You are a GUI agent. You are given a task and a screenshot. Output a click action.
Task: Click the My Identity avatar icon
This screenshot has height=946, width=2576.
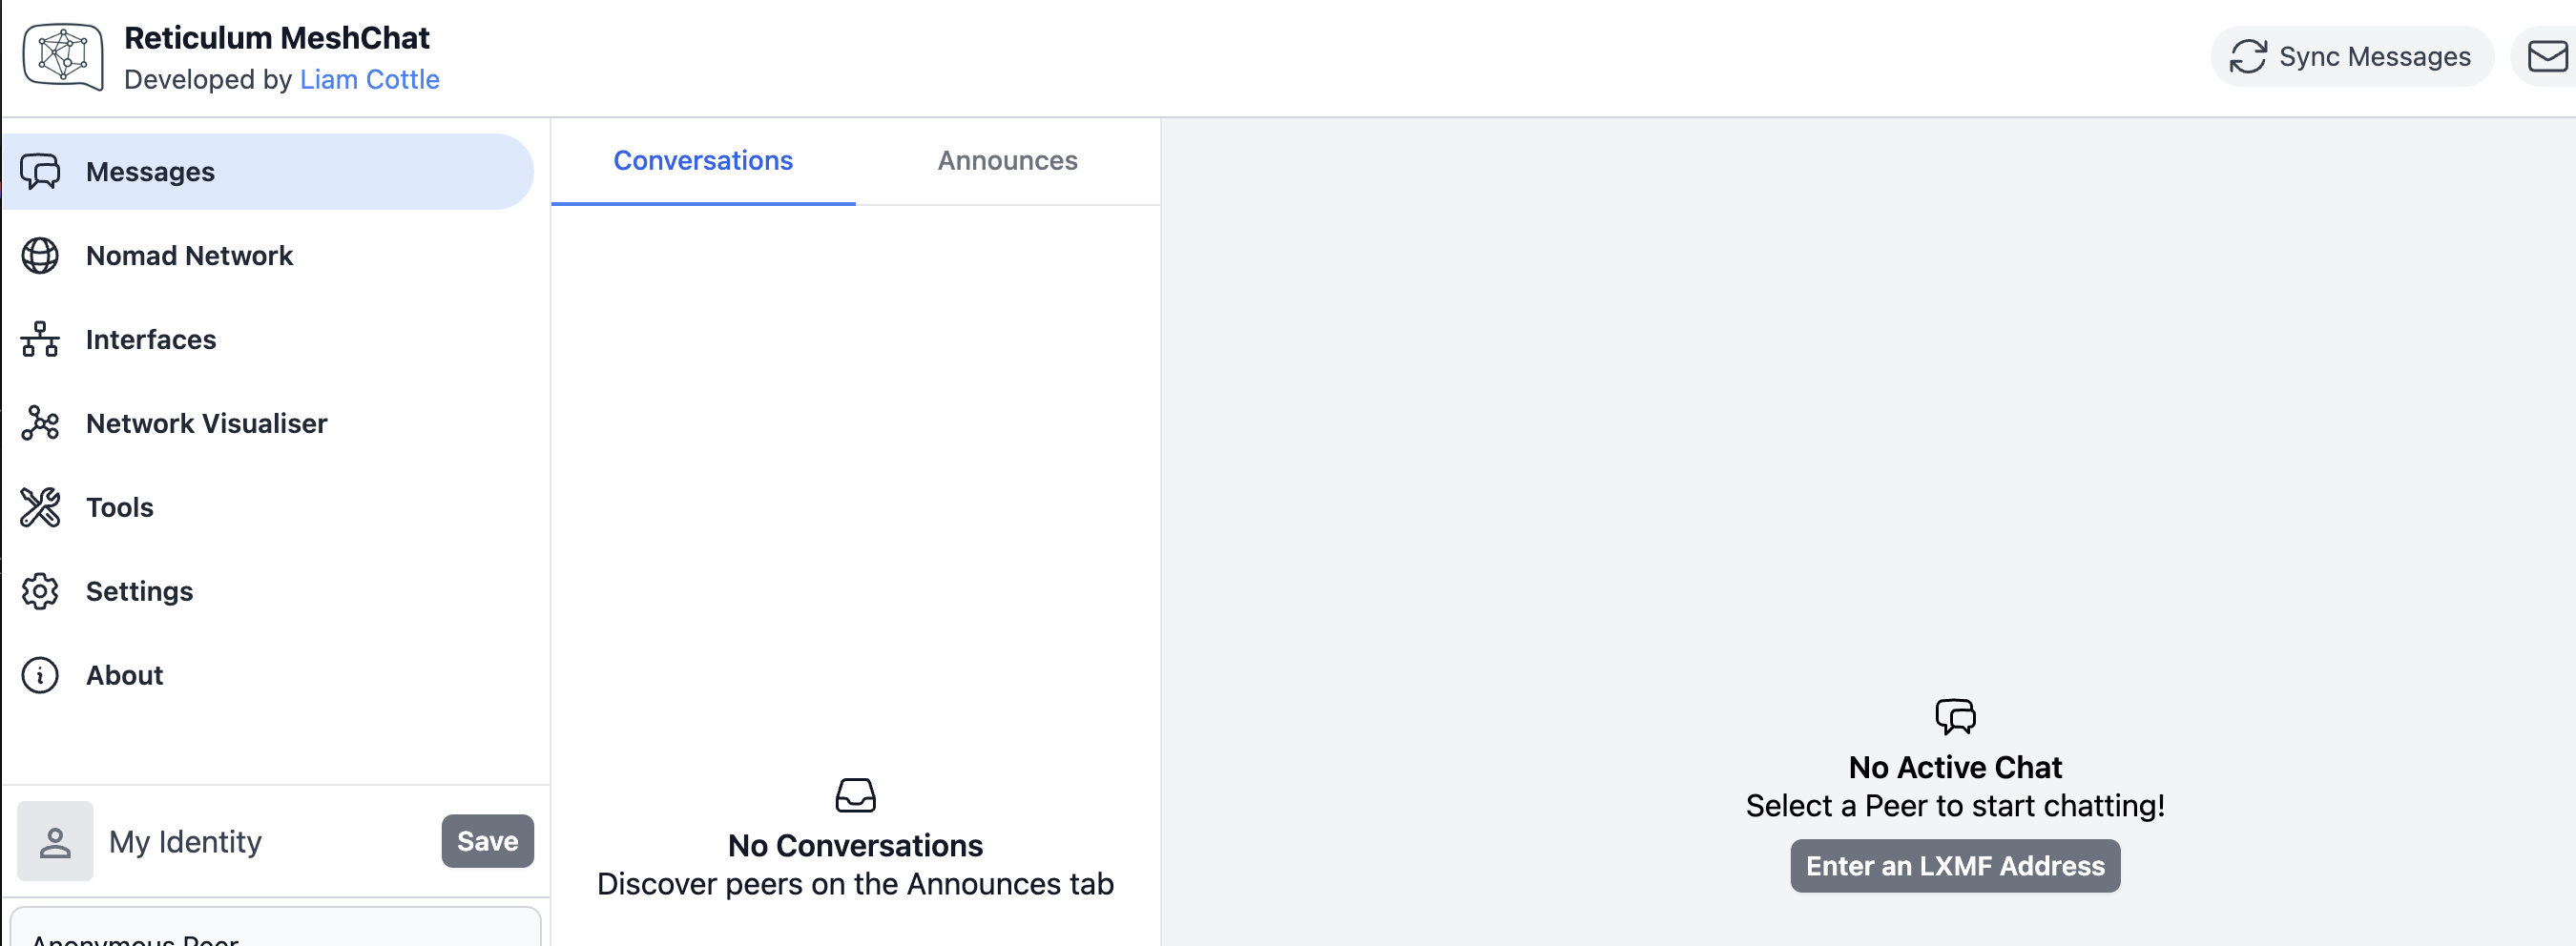coord(55,842)
